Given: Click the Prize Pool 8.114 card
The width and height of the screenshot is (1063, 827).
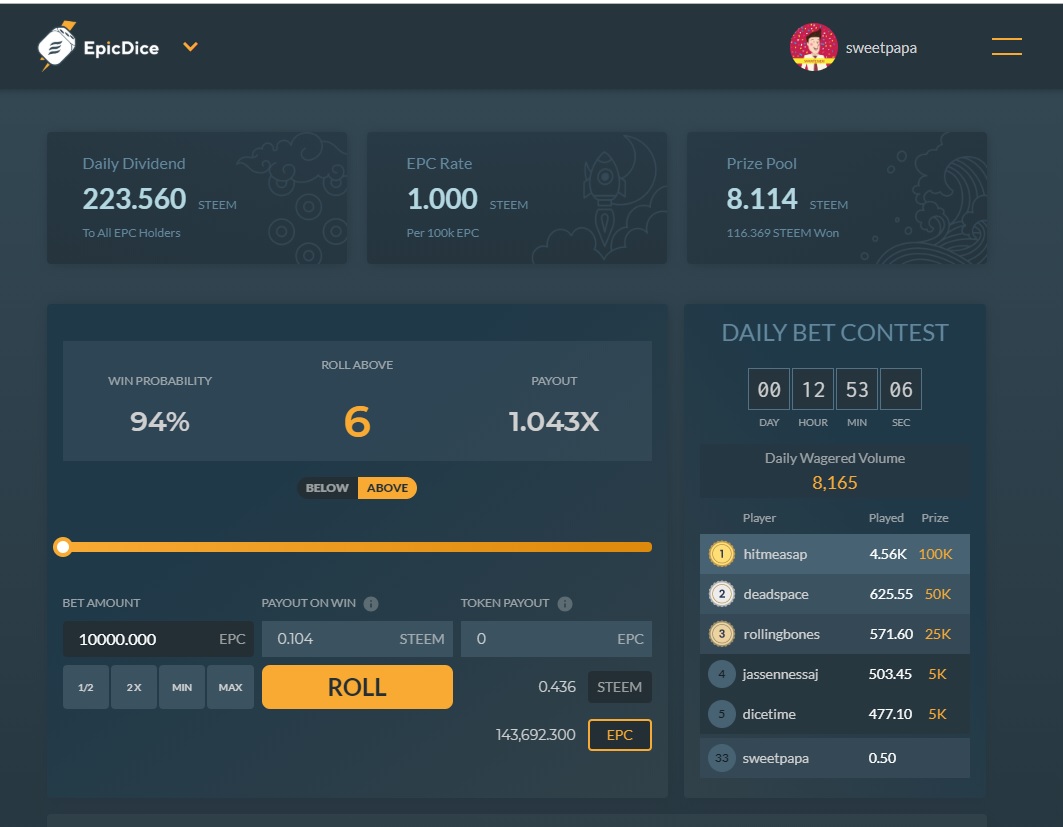Looking at the screenshot, I should (x=837, y=198).
